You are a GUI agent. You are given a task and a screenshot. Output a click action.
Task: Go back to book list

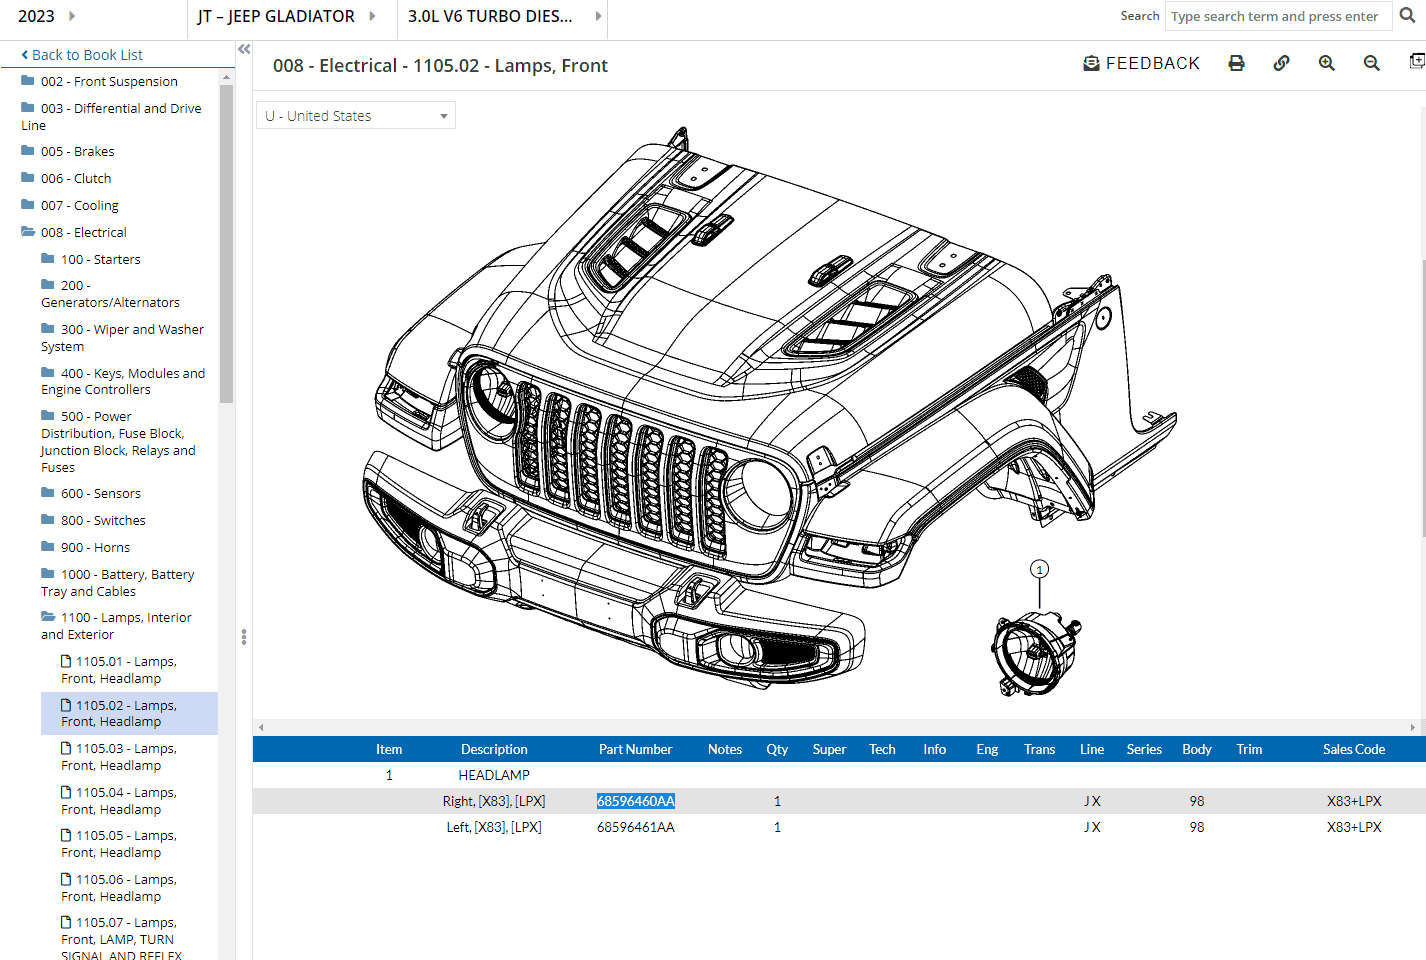pyautogui.click(x=82, y=55)
